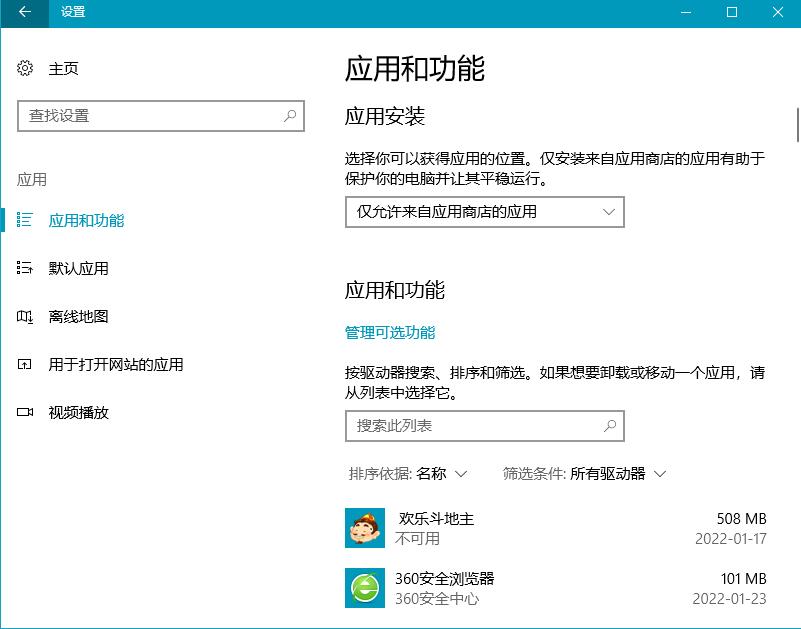Click the 不可用 status text
Viewport: 801px width, 629px height.
(x=417, y=539)
